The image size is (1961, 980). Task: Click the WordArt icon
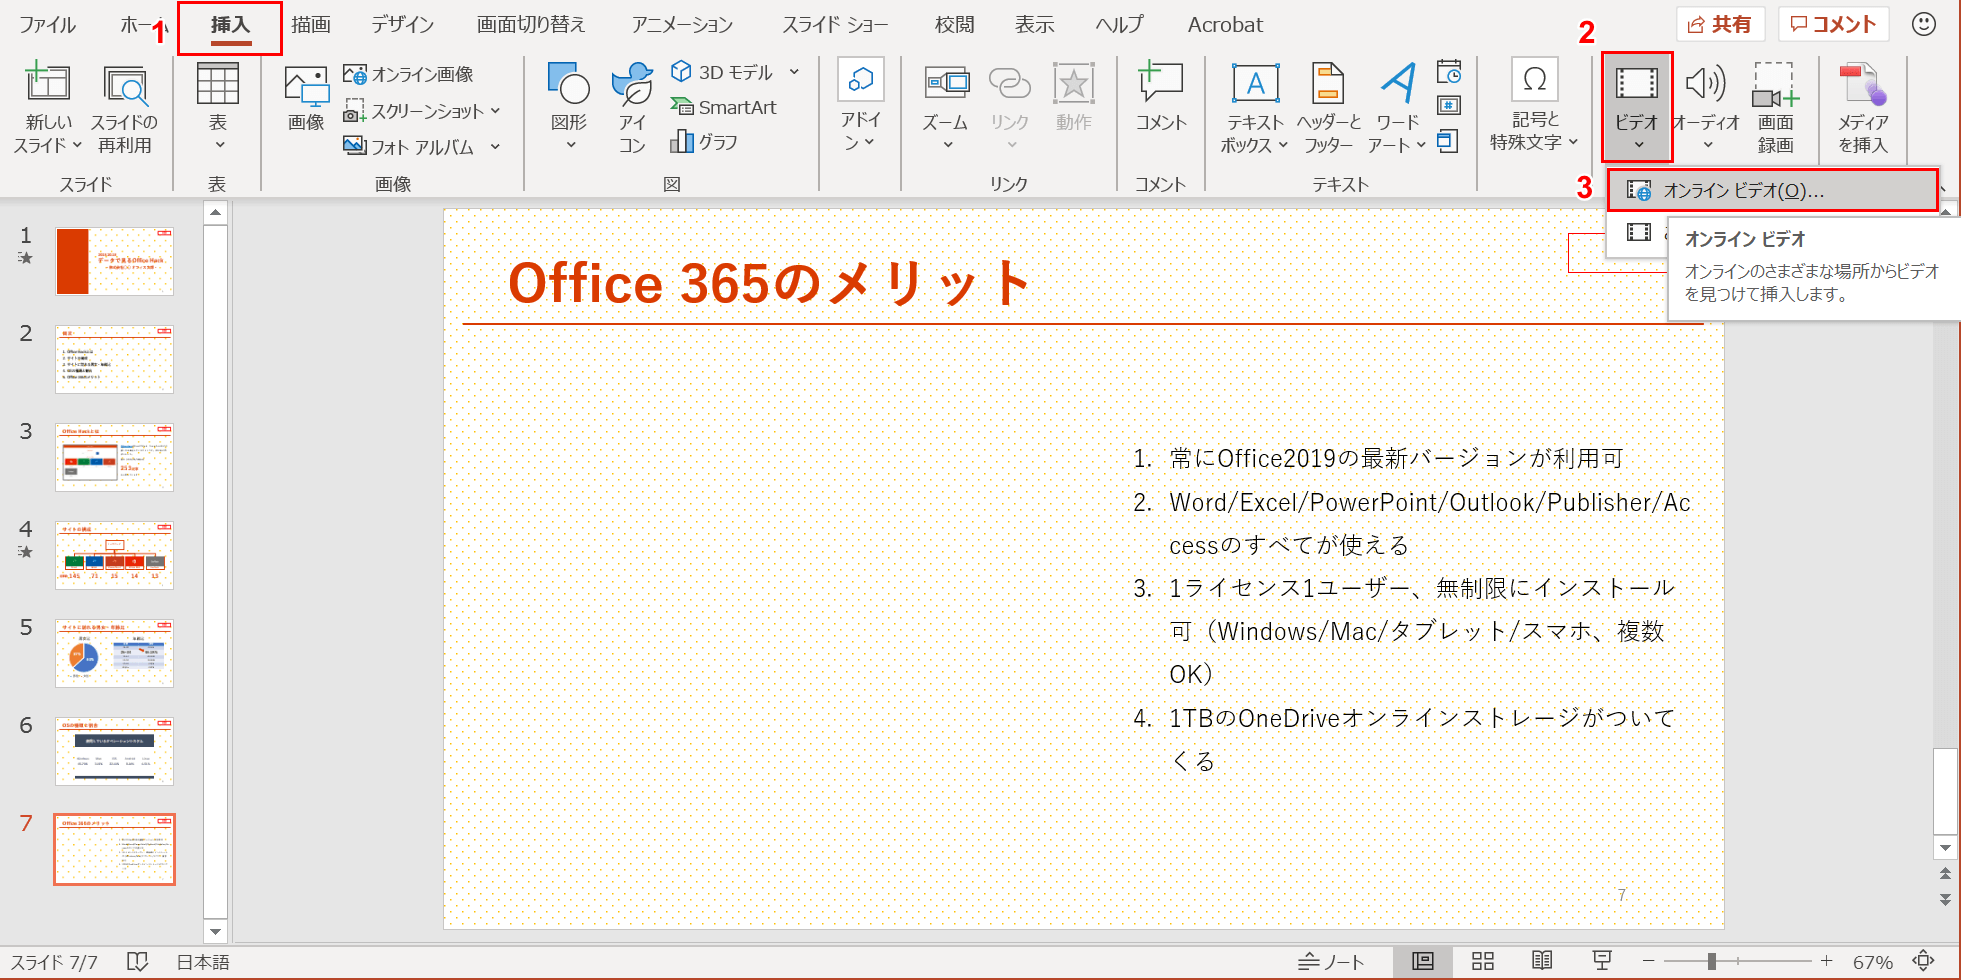(1397, 83)
